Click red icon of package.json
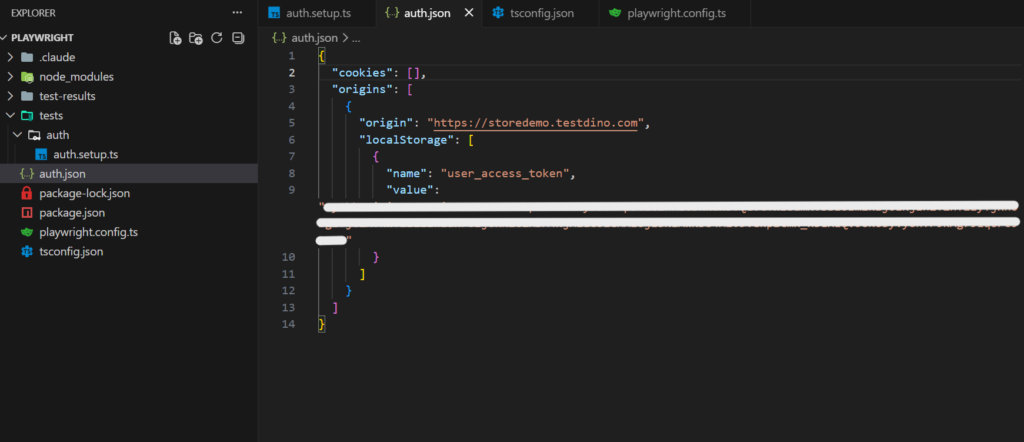This screenshot has height=442, width=1024. pos(27,213)
